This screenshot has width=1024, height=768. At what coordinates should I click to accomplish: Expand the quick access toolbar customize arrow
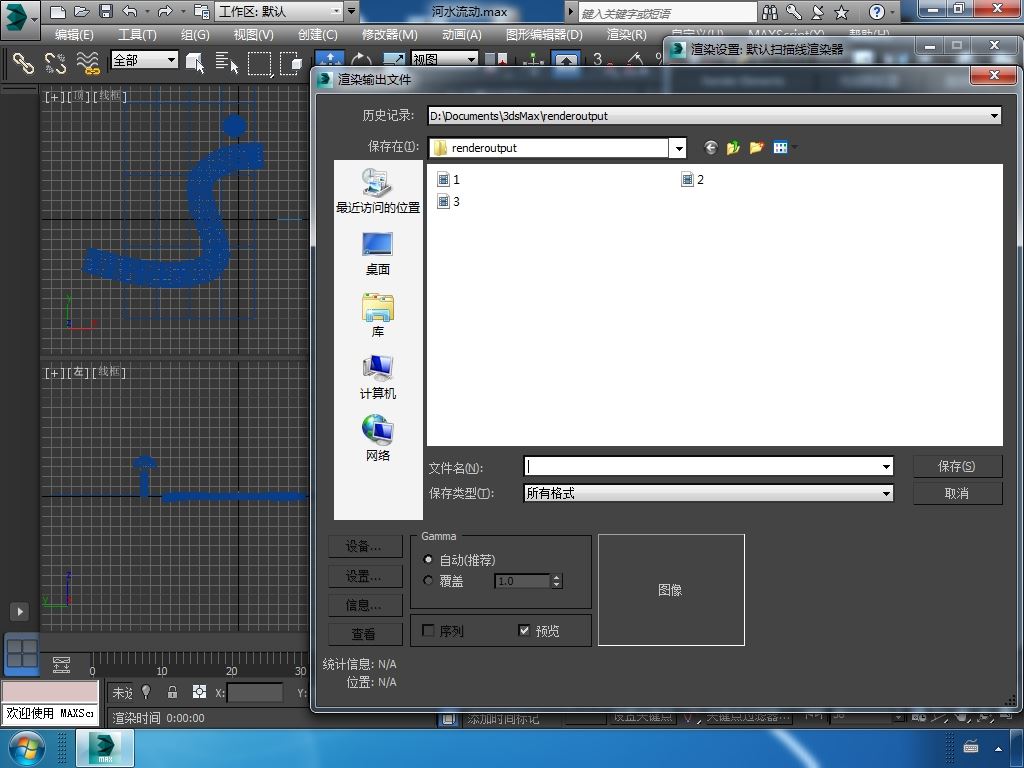352,11
